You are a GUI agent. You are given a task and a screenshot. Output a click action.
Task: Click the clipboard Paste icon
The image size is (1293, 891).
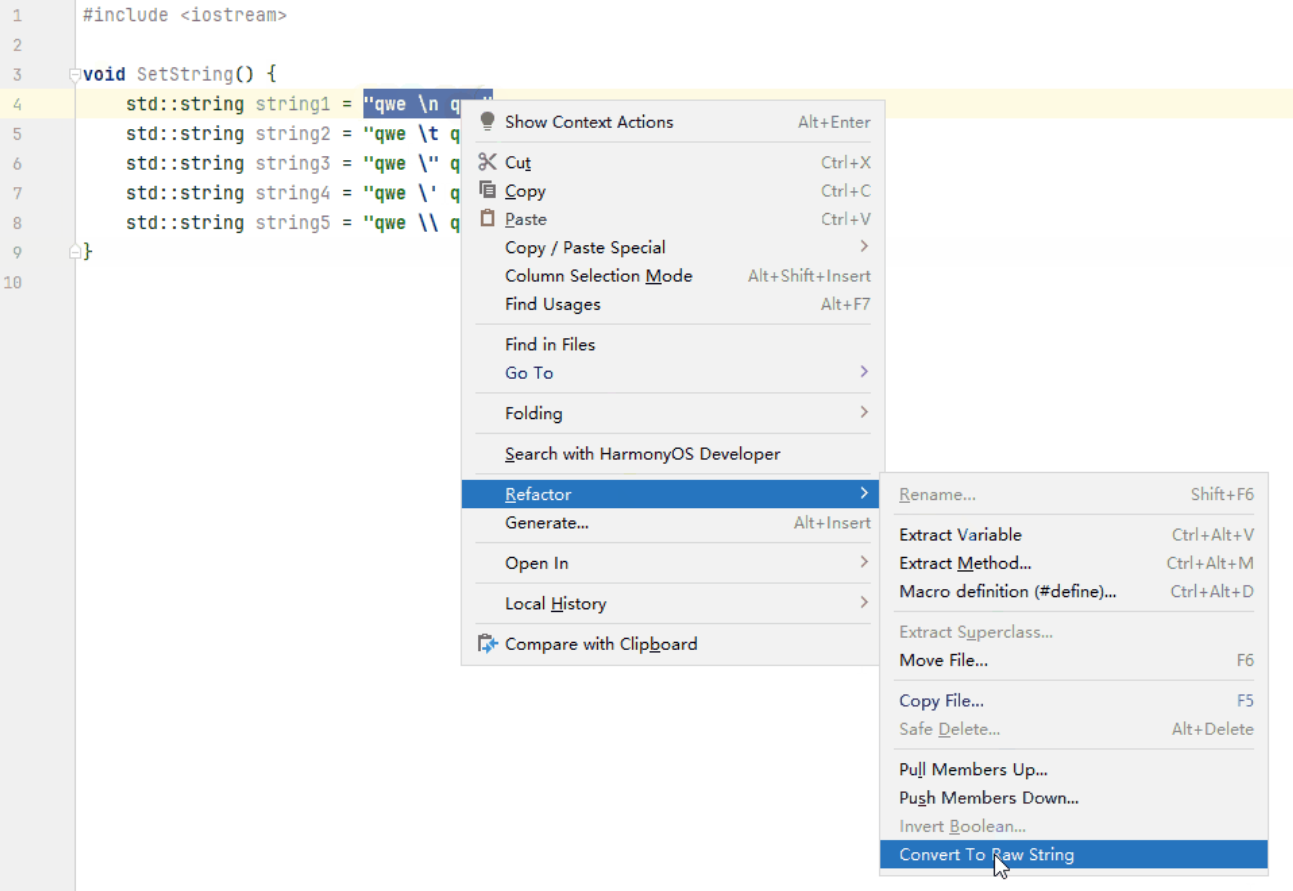coord(488,218)
